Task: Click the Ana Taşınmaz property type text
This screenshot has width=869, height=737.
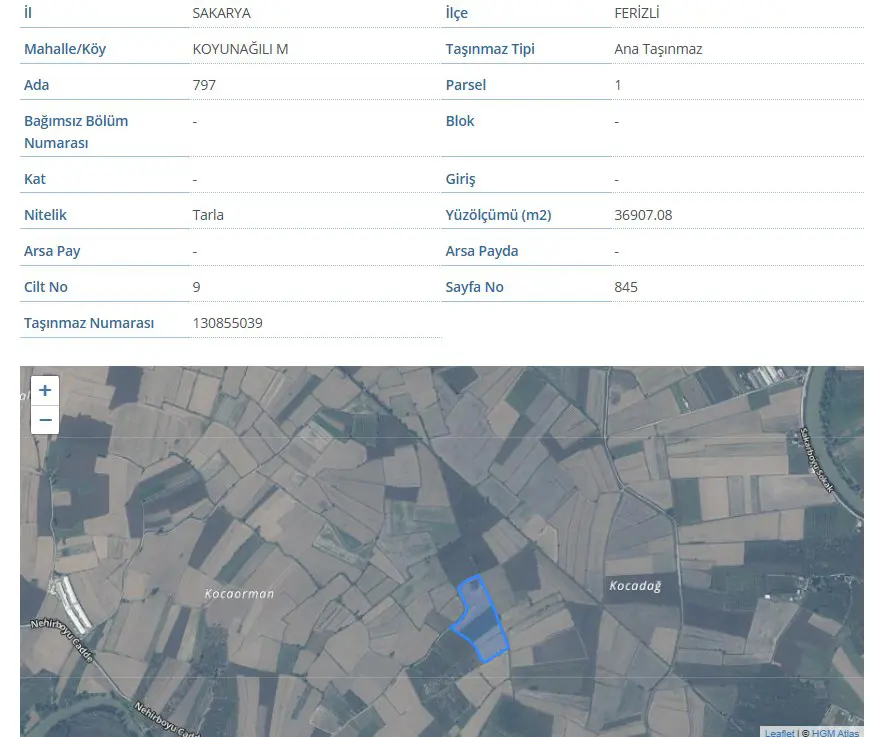Action: (x=658, y=49)
